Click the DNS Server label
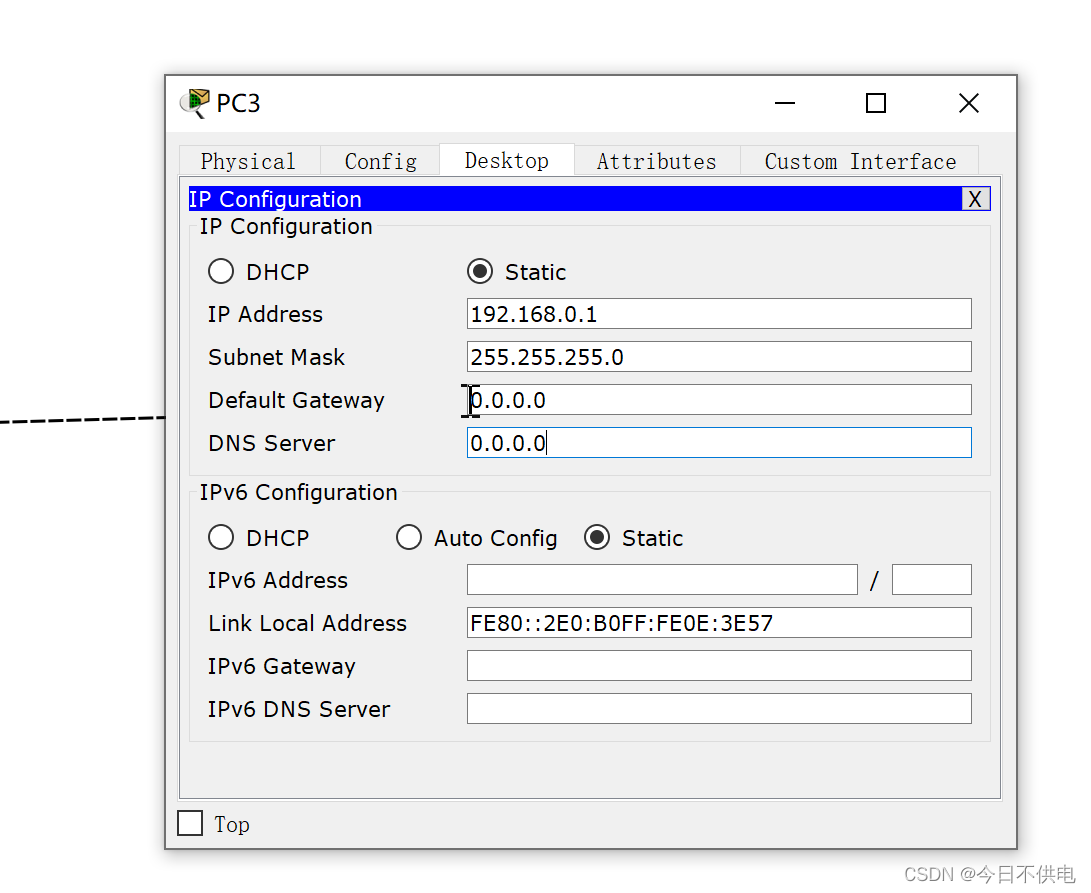 point(271,443)
